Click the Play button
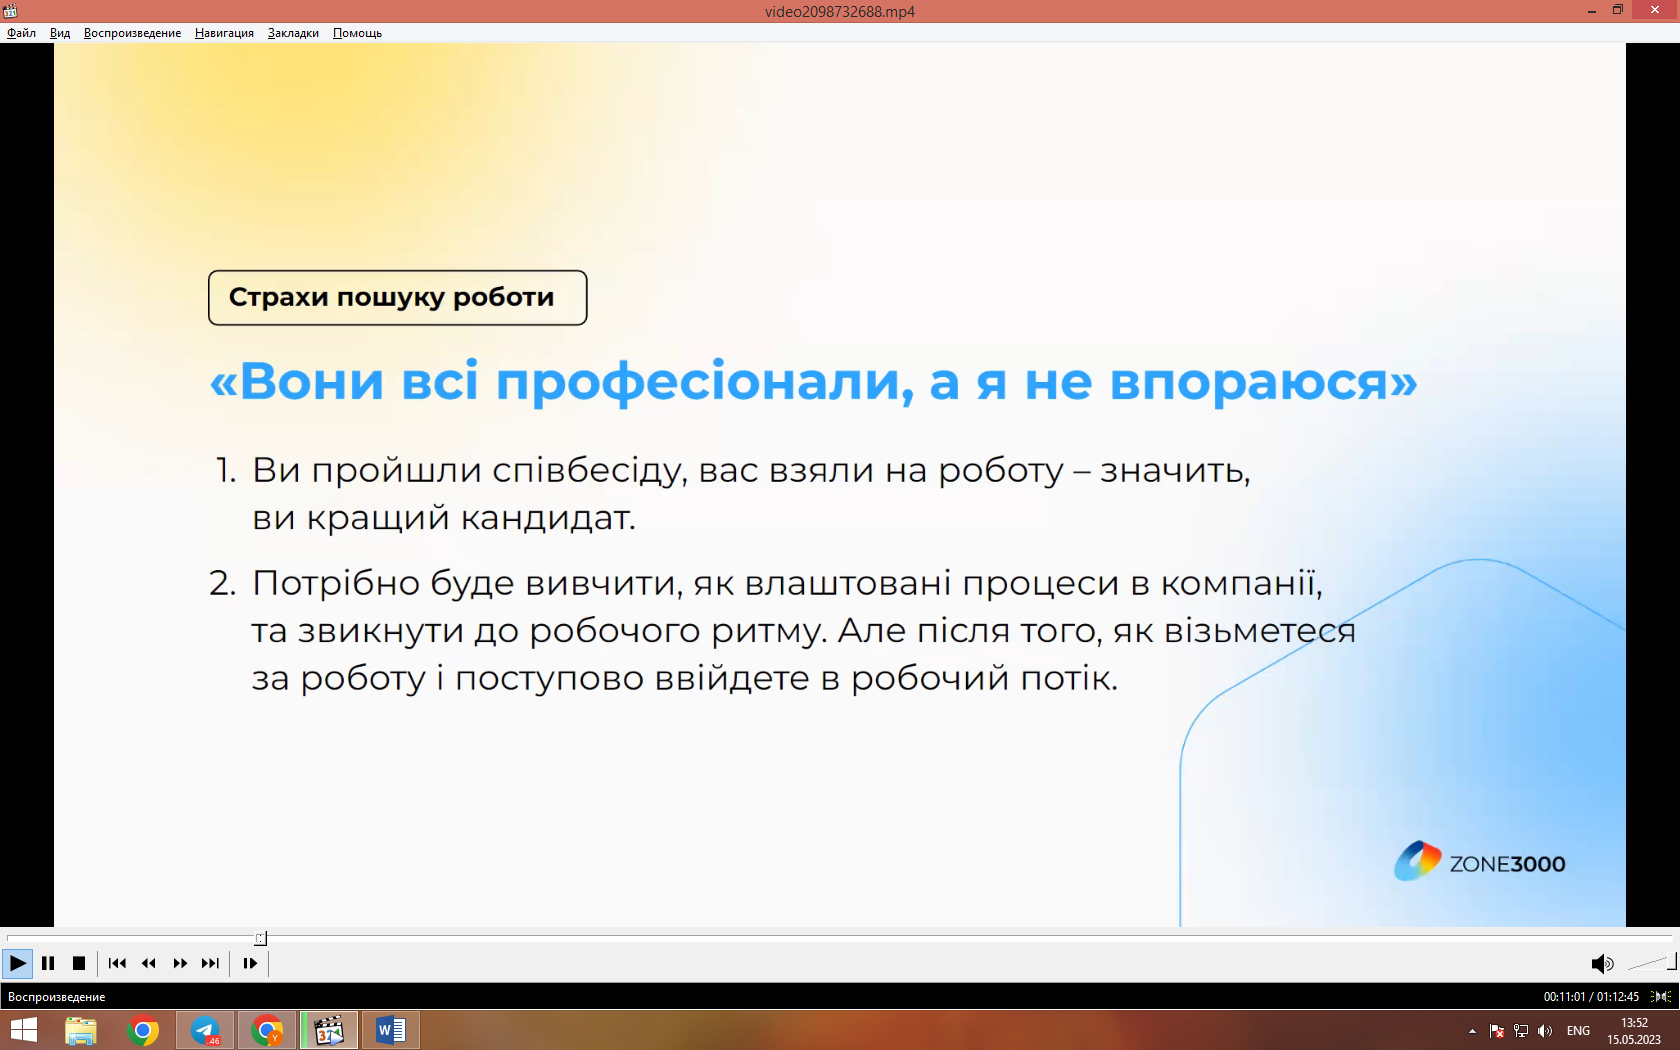1680x1050 pixels. tap(17, 963)
